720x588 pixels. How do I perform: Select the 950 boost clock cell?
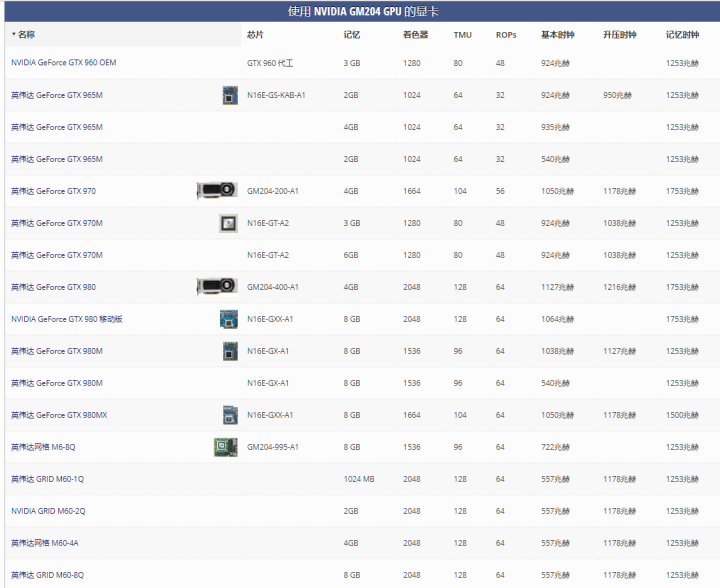pos(617,95)
